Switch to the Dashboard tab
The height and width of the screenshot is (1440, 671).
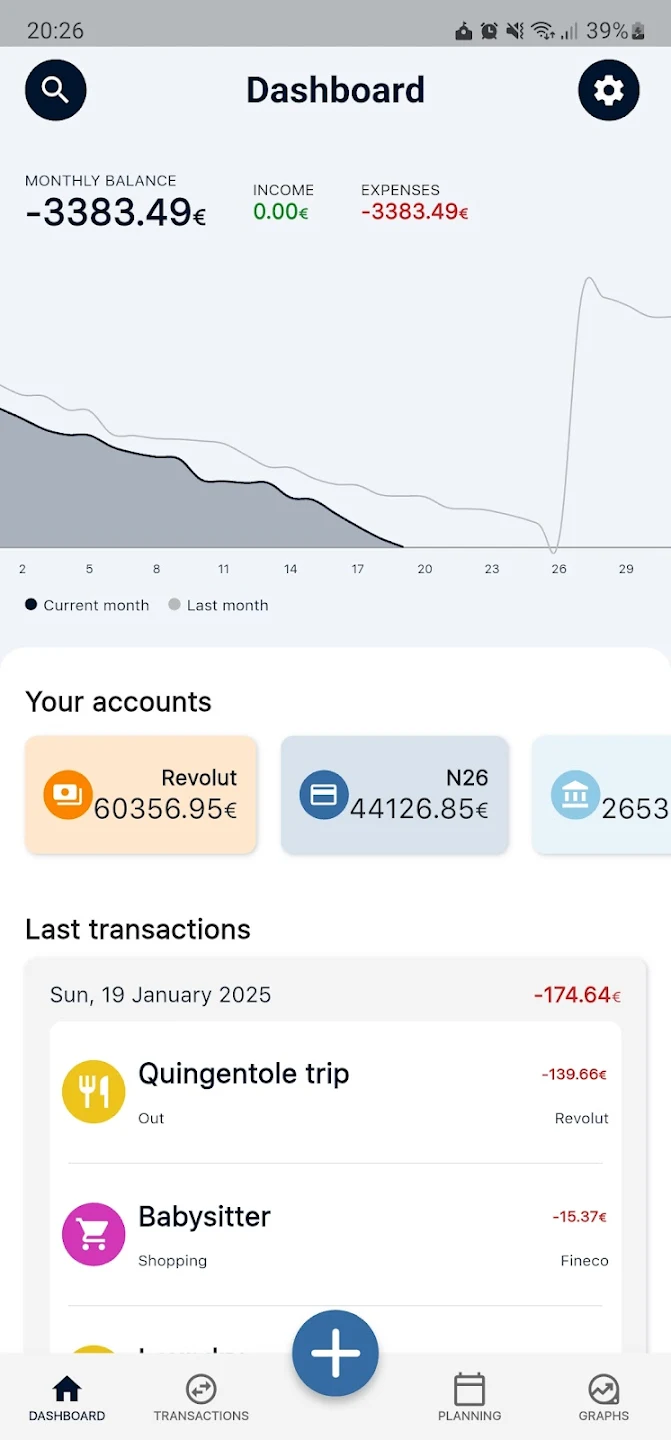click(67, 1397)
